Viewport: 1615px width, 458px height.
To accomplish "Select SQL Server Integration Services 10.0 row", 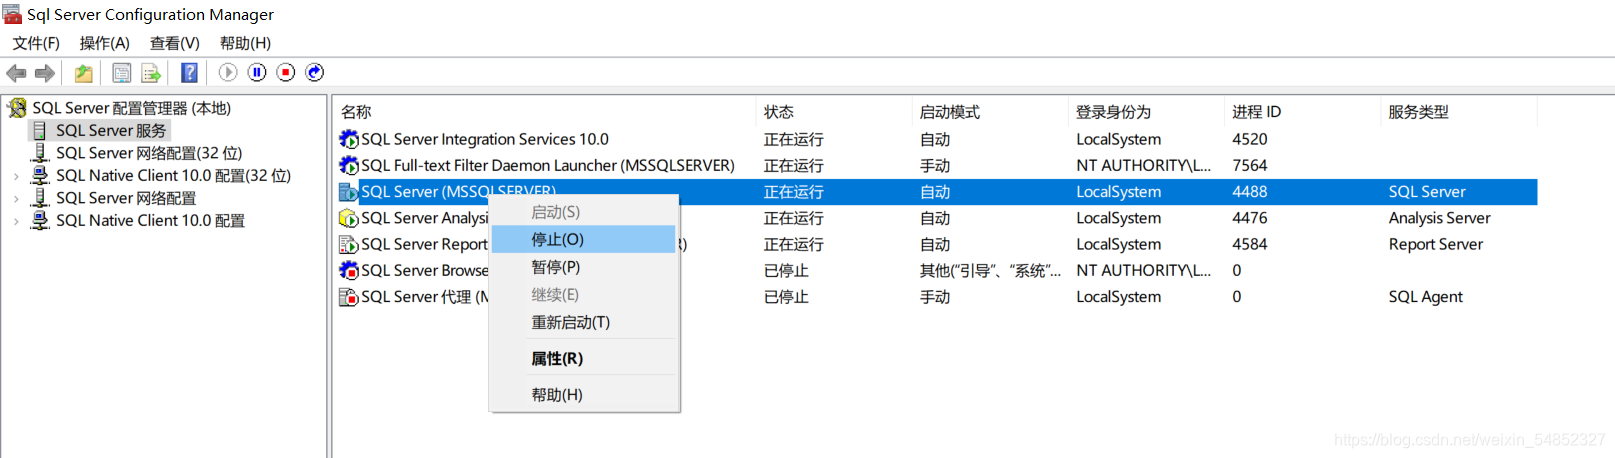I will coord(937,139).
